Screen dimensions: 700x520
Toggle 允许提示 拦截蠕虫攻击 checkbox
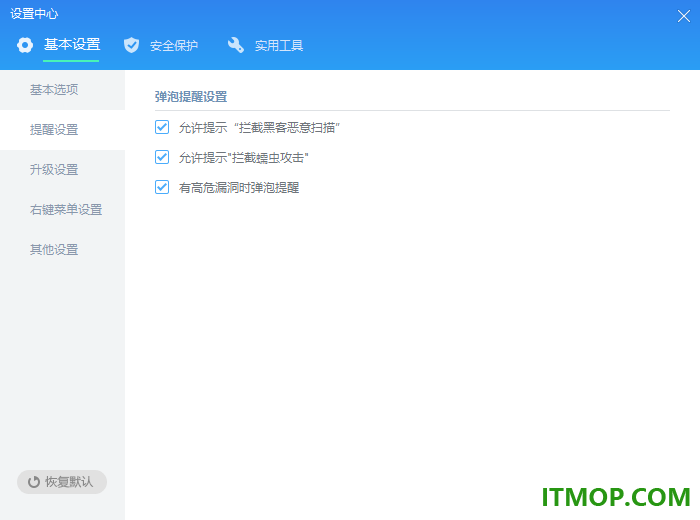162,157
